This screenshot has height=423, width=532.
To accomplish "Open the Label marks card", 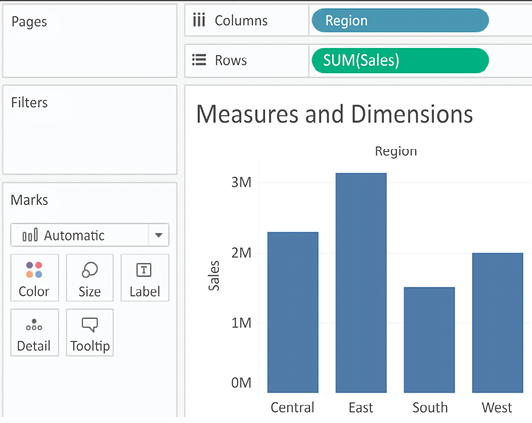I will click(145, 278).
